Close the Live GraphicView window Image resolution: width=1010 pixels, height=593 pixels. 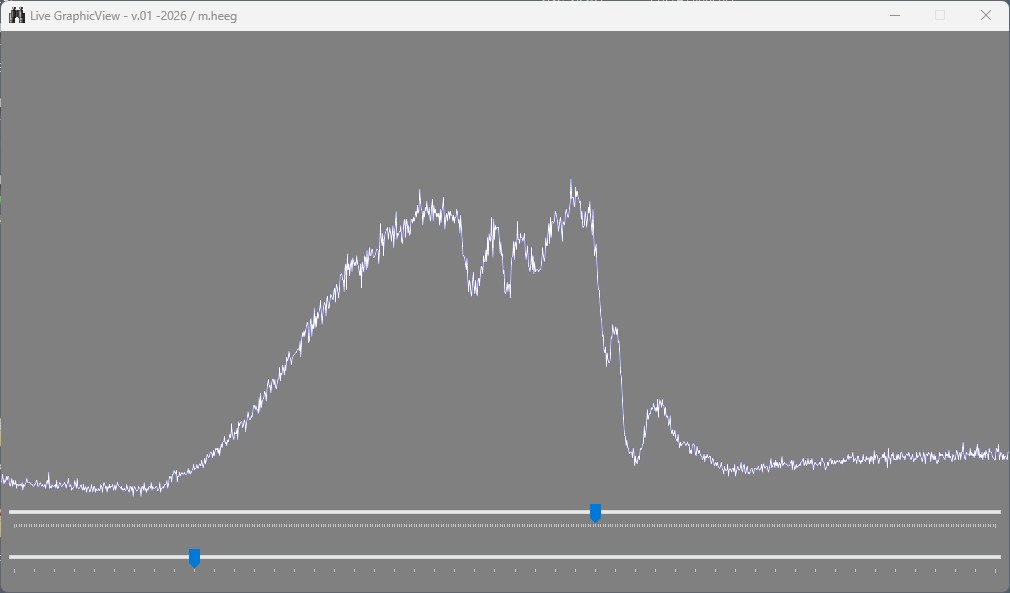point(986,15)
